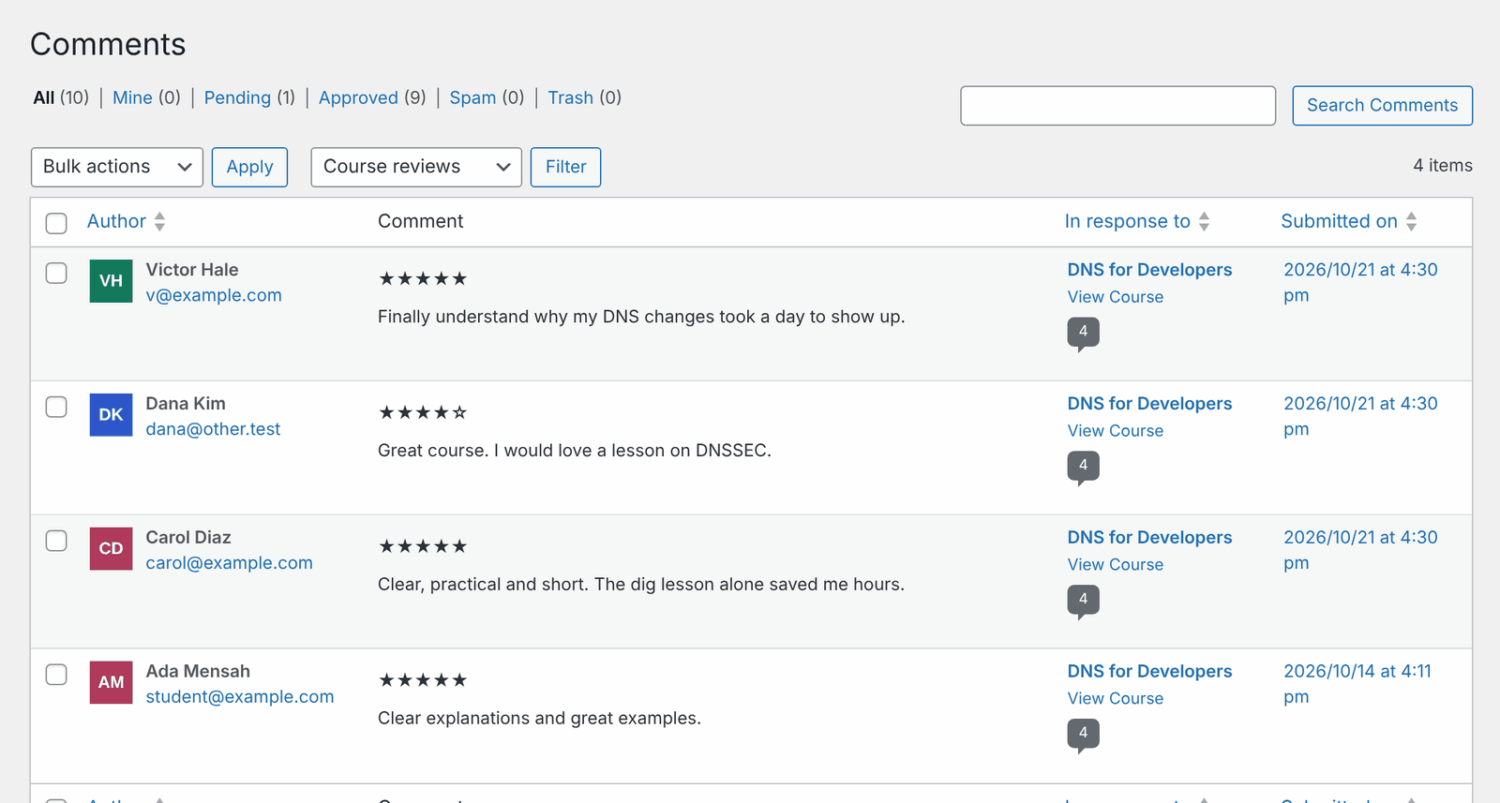Open comment count bubble in Victor Hale's row

click(x=1083, y=334)
